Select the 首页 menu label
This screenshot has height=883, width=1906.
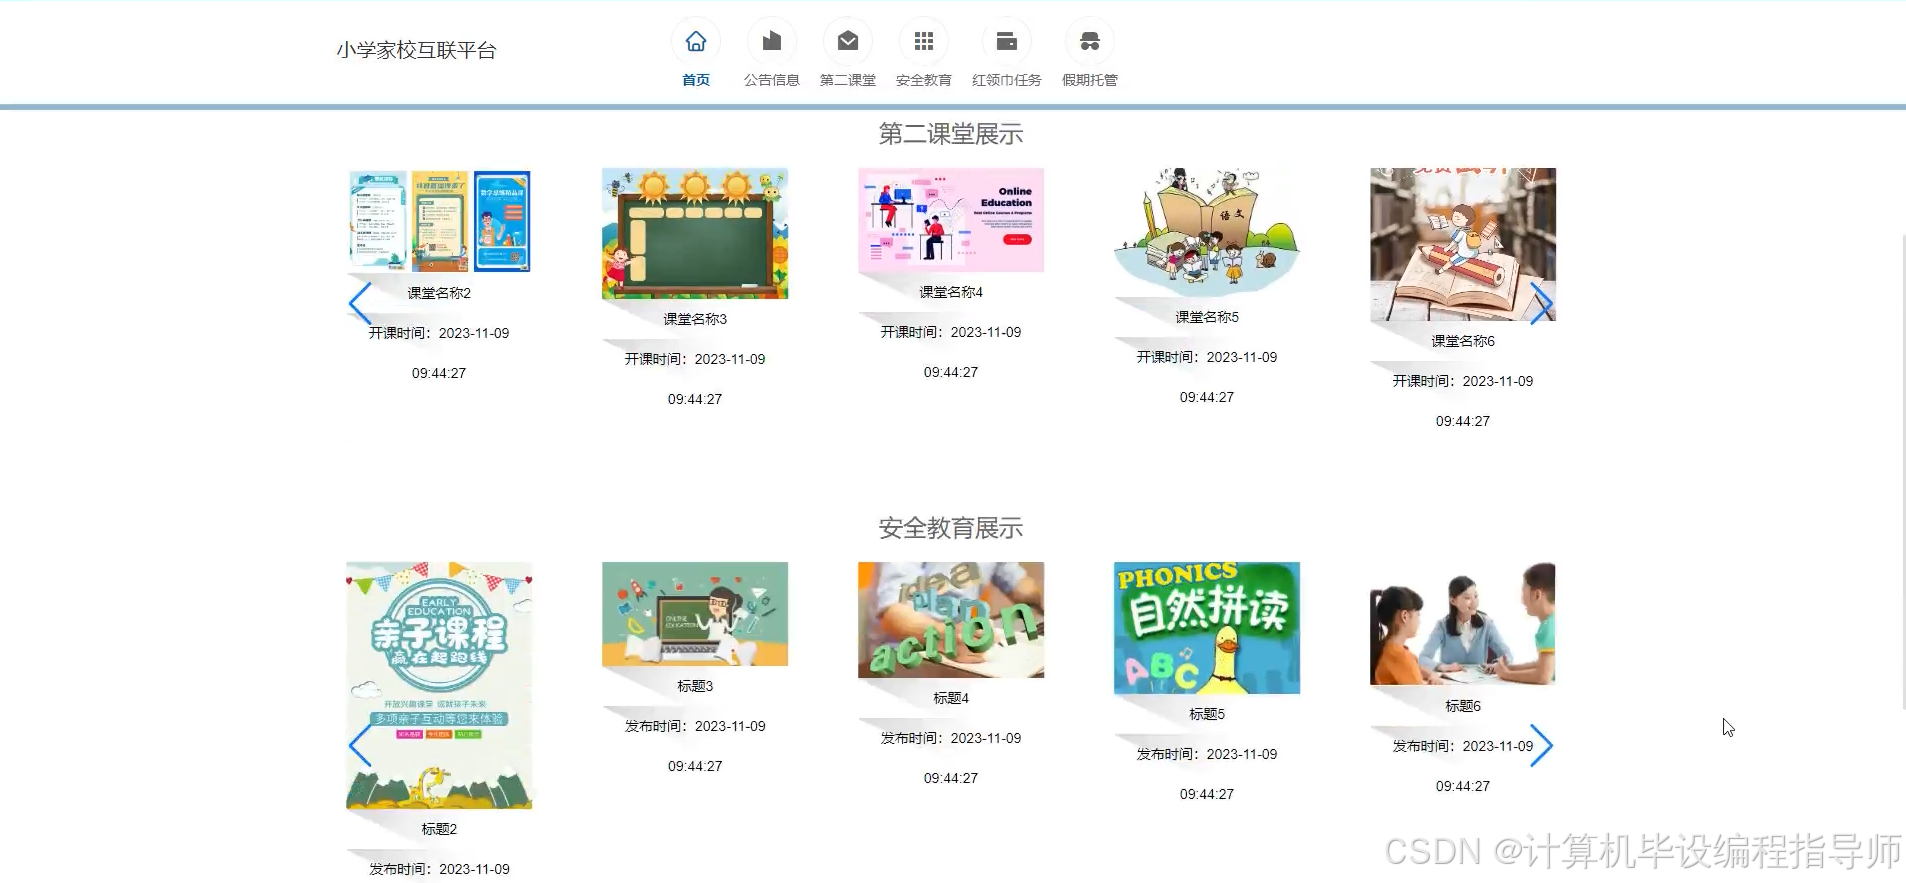coord(696,80)
